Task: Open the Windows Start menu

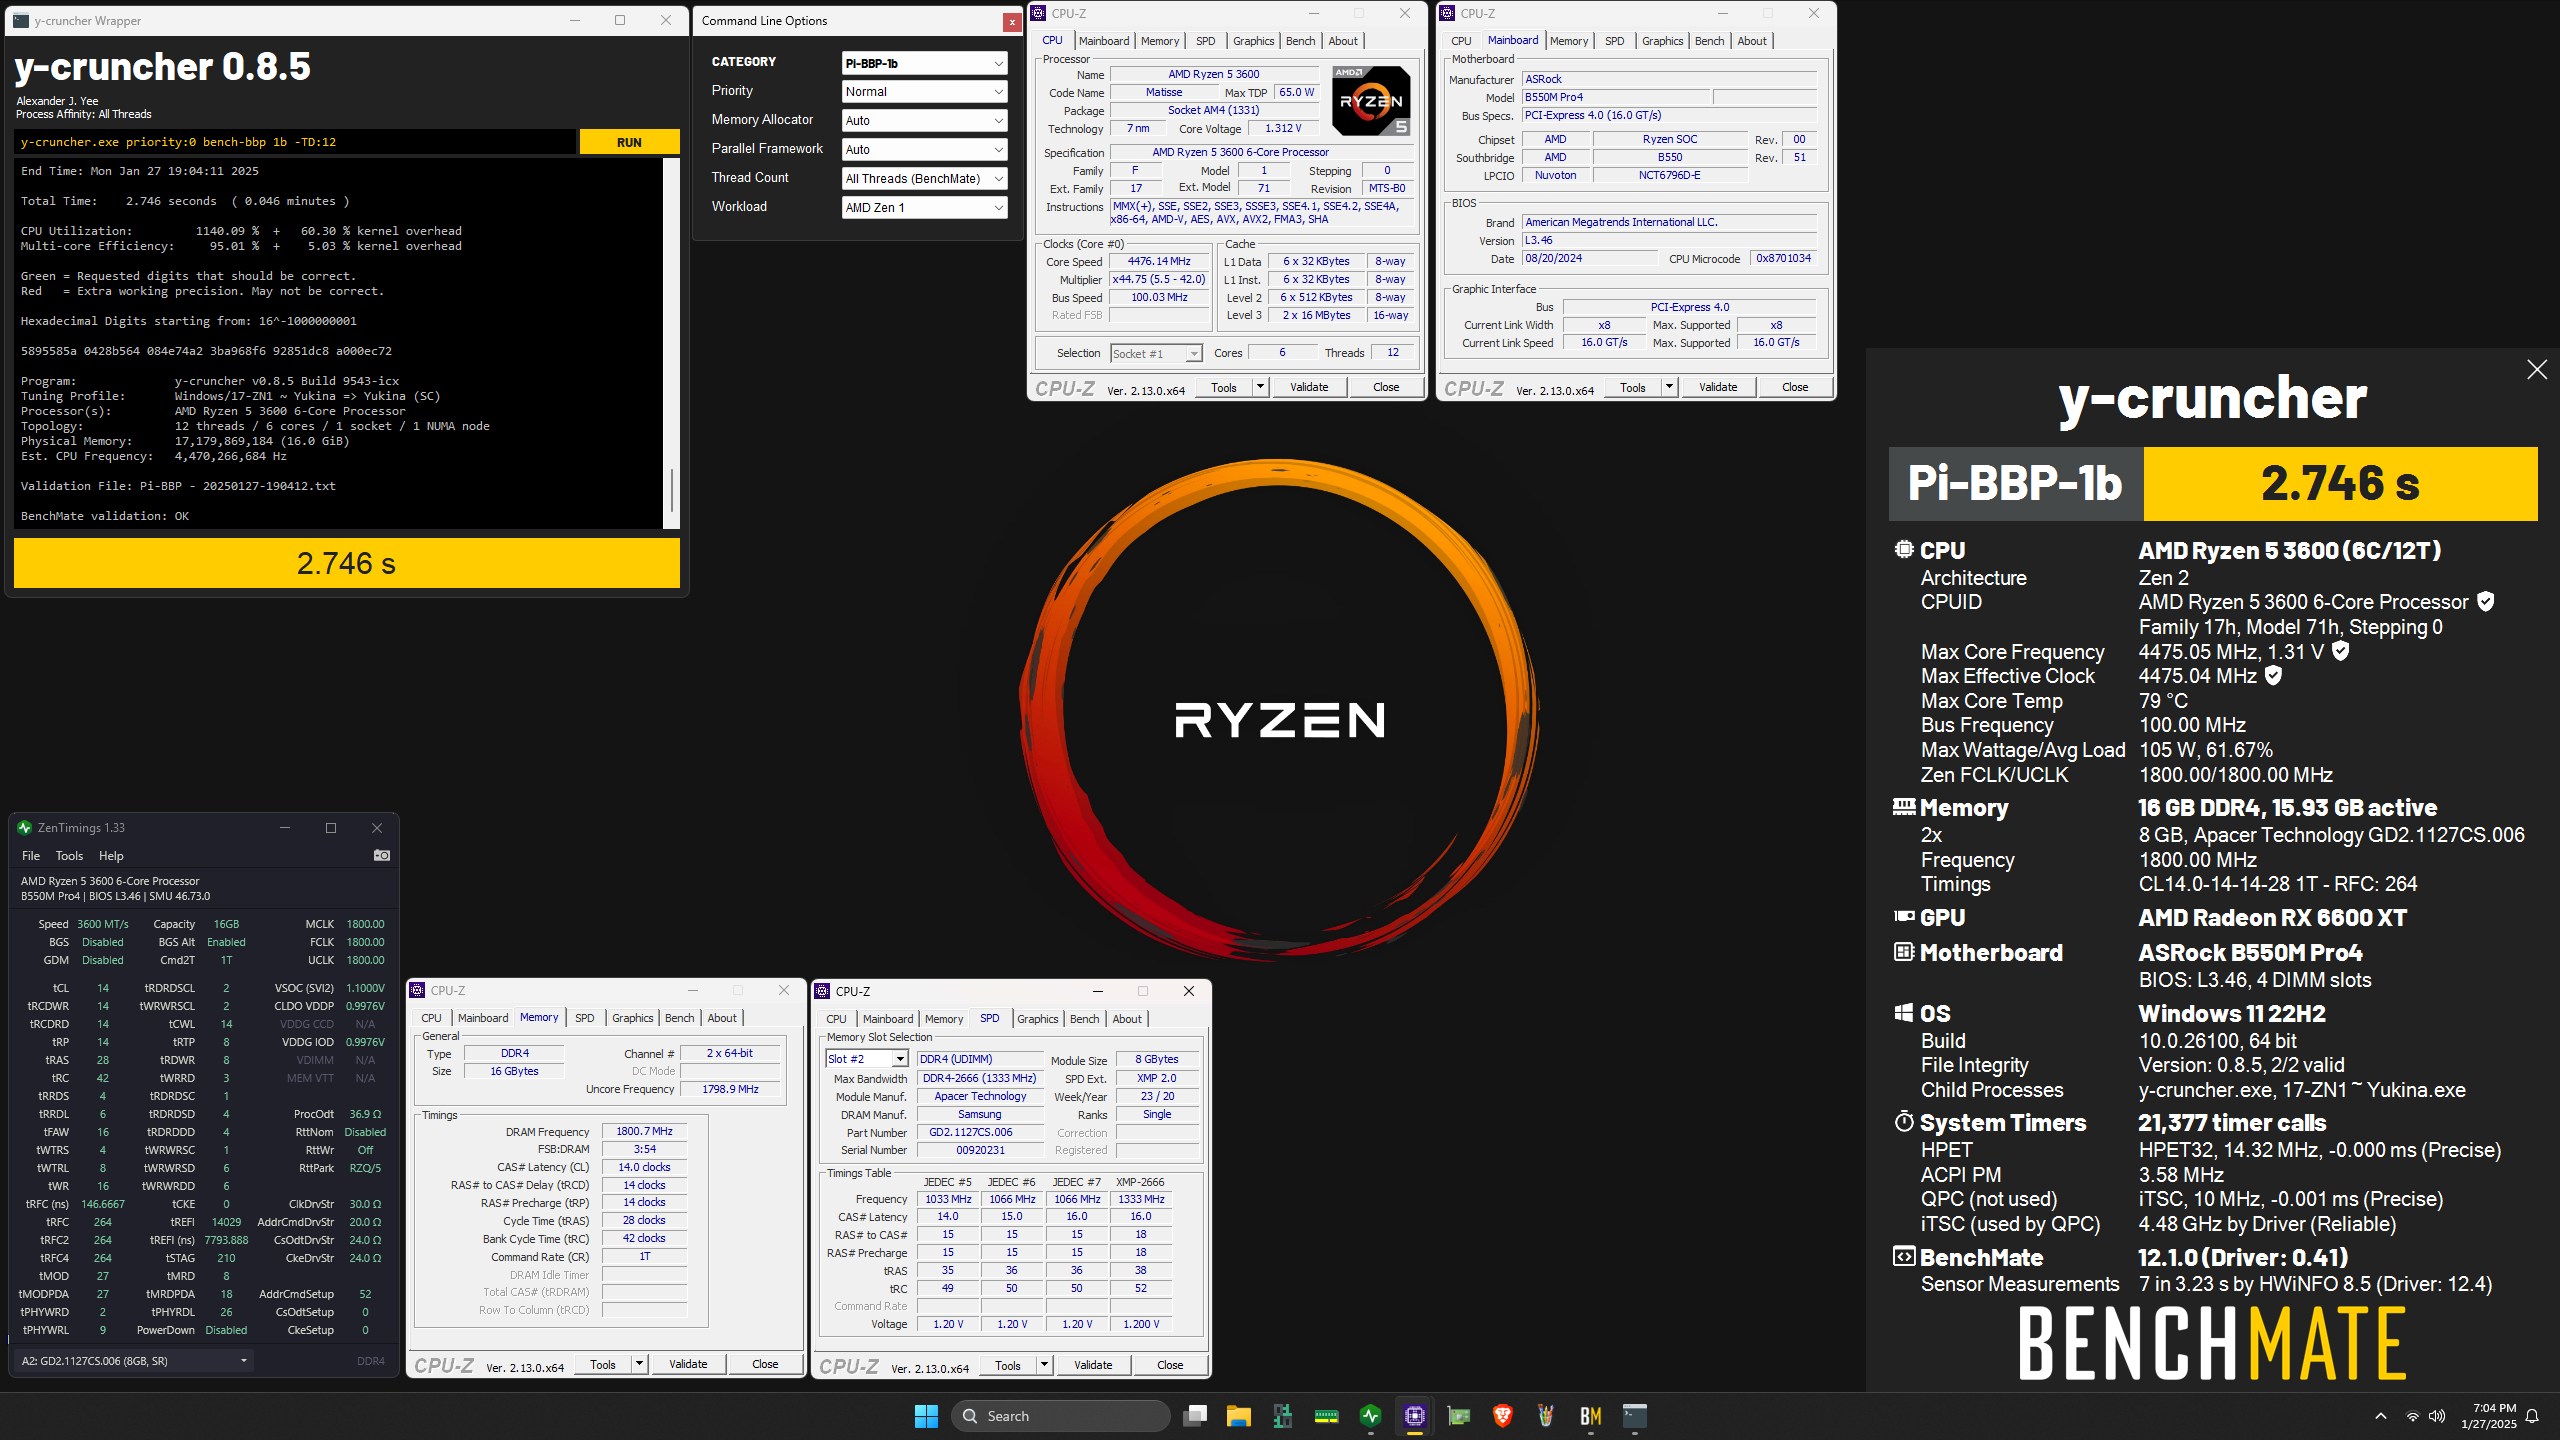Action: [926, 1416]
